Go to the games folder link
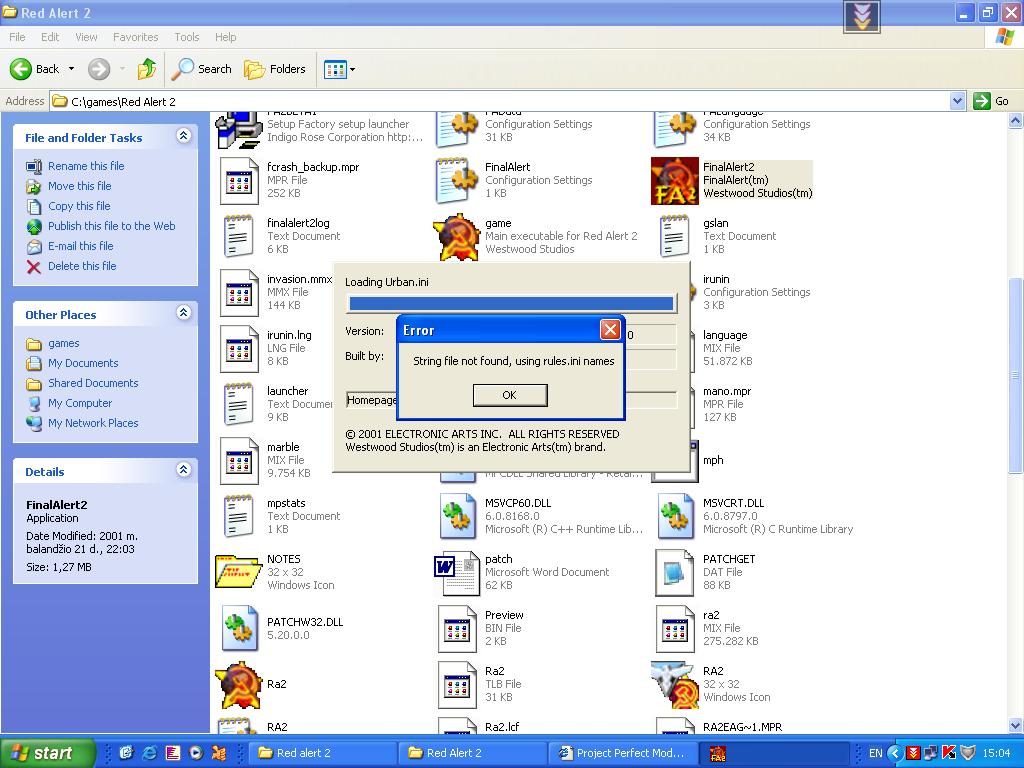The image size is (1024, 768). coord(63,344)
